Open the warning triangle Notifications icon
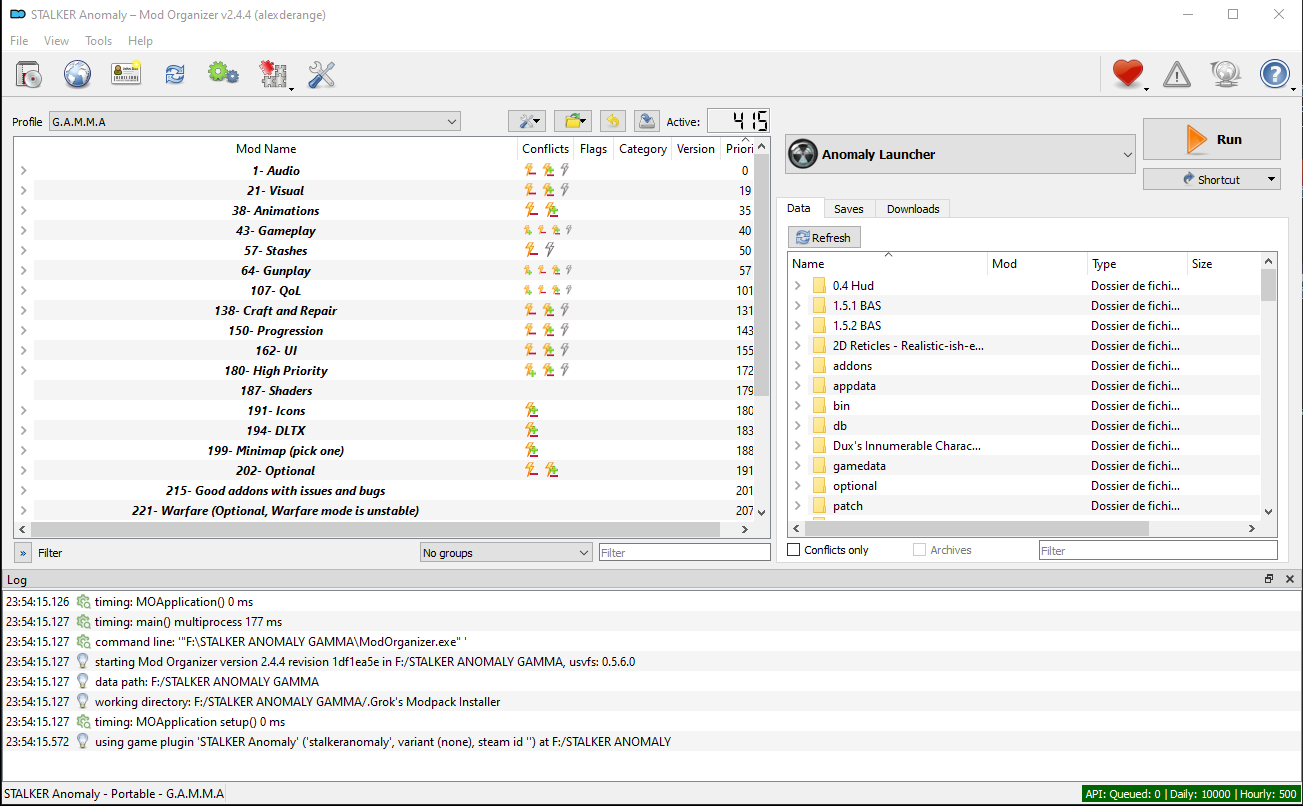 click(x=1177, y=74)
